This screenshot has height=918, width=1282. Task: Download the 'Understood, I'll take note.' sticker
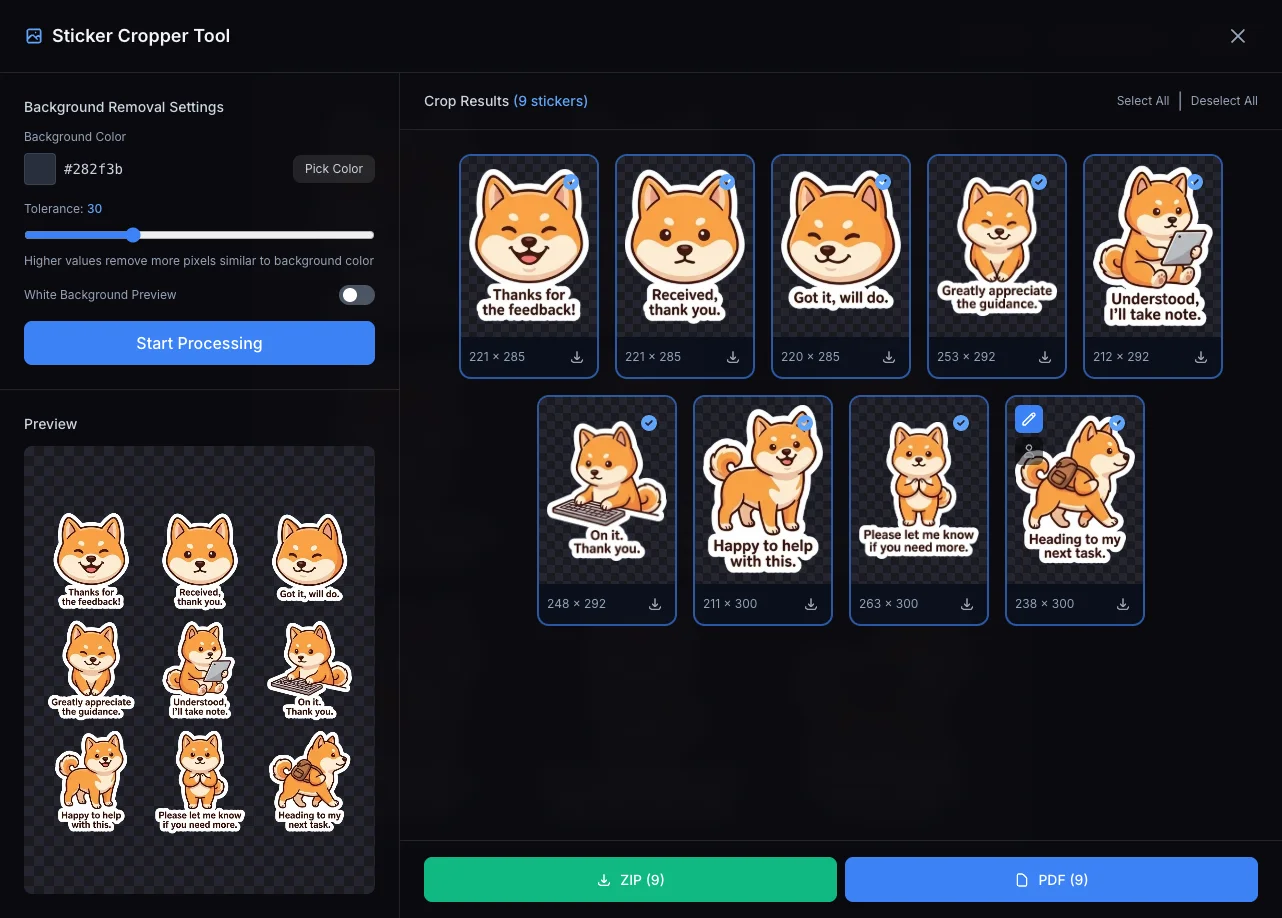(x=1201, y=357)
